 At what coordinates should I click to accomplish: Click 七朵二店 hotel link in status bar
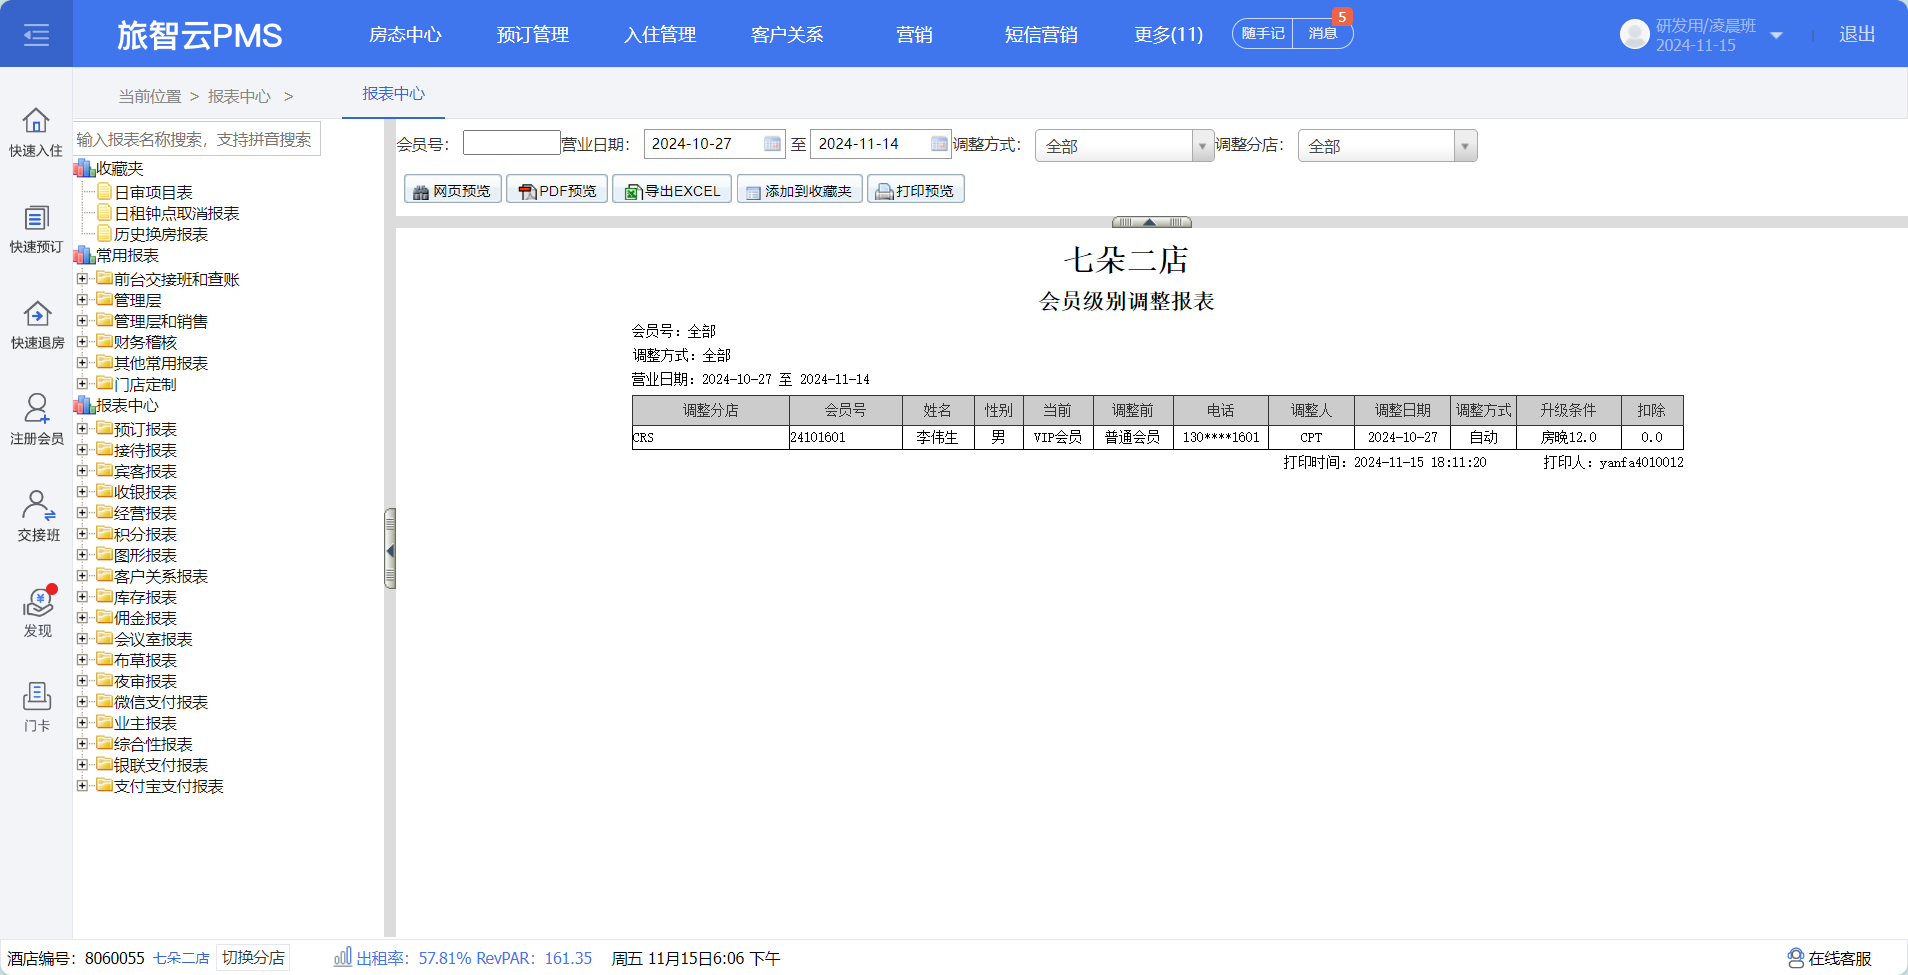(x=181, y=958)
